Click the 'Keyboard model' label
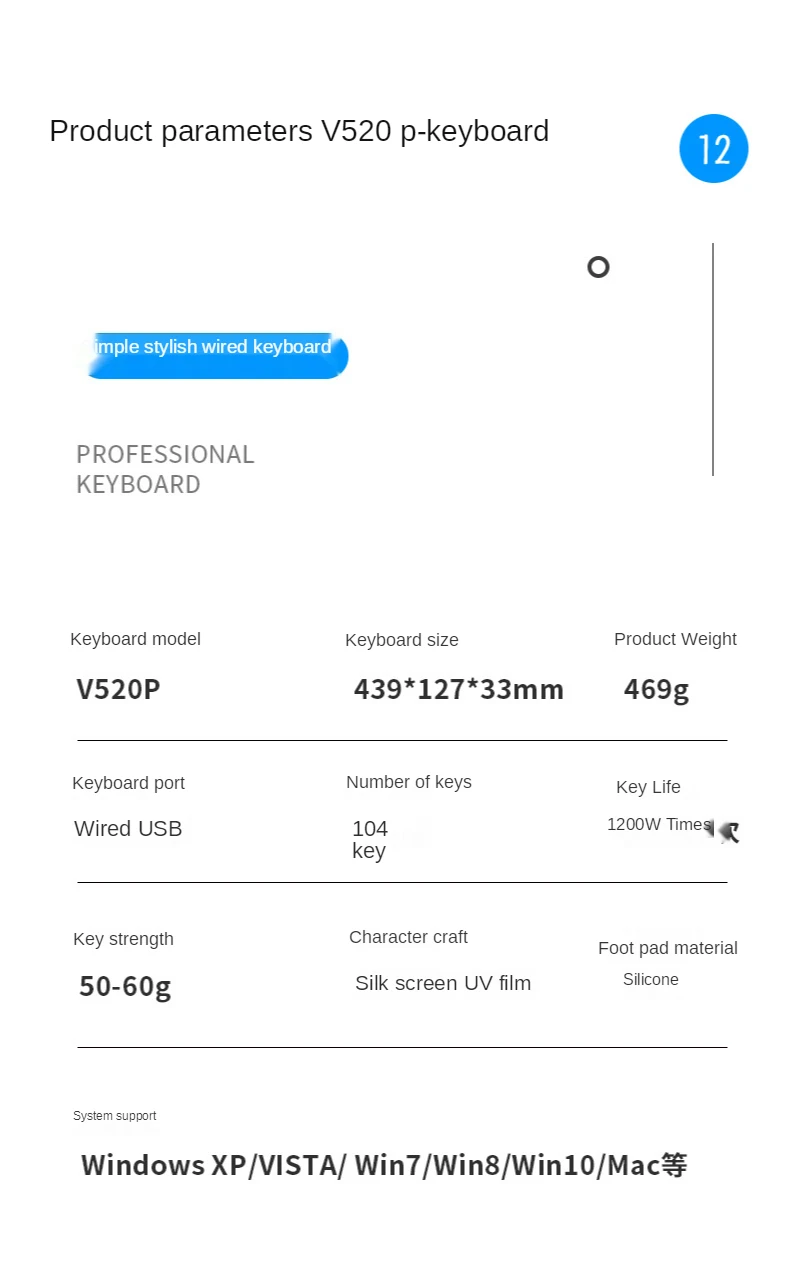 [x=135, y=639]
